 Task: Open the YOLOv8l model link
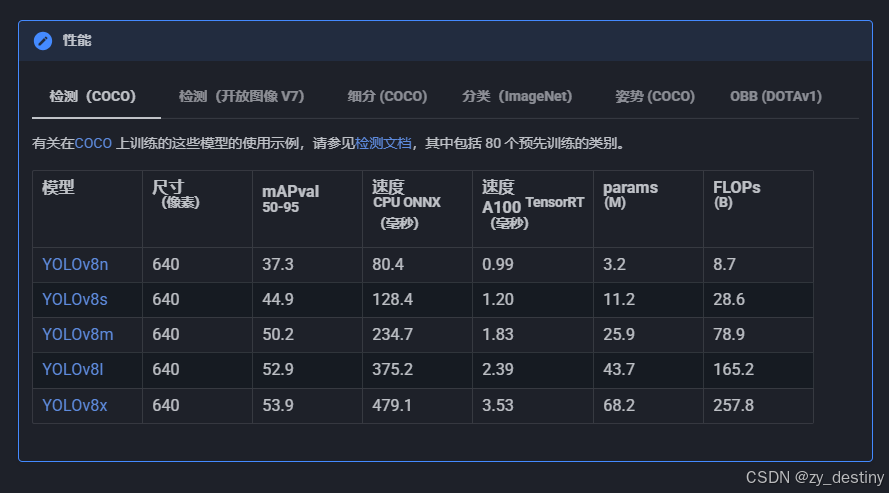73,370
